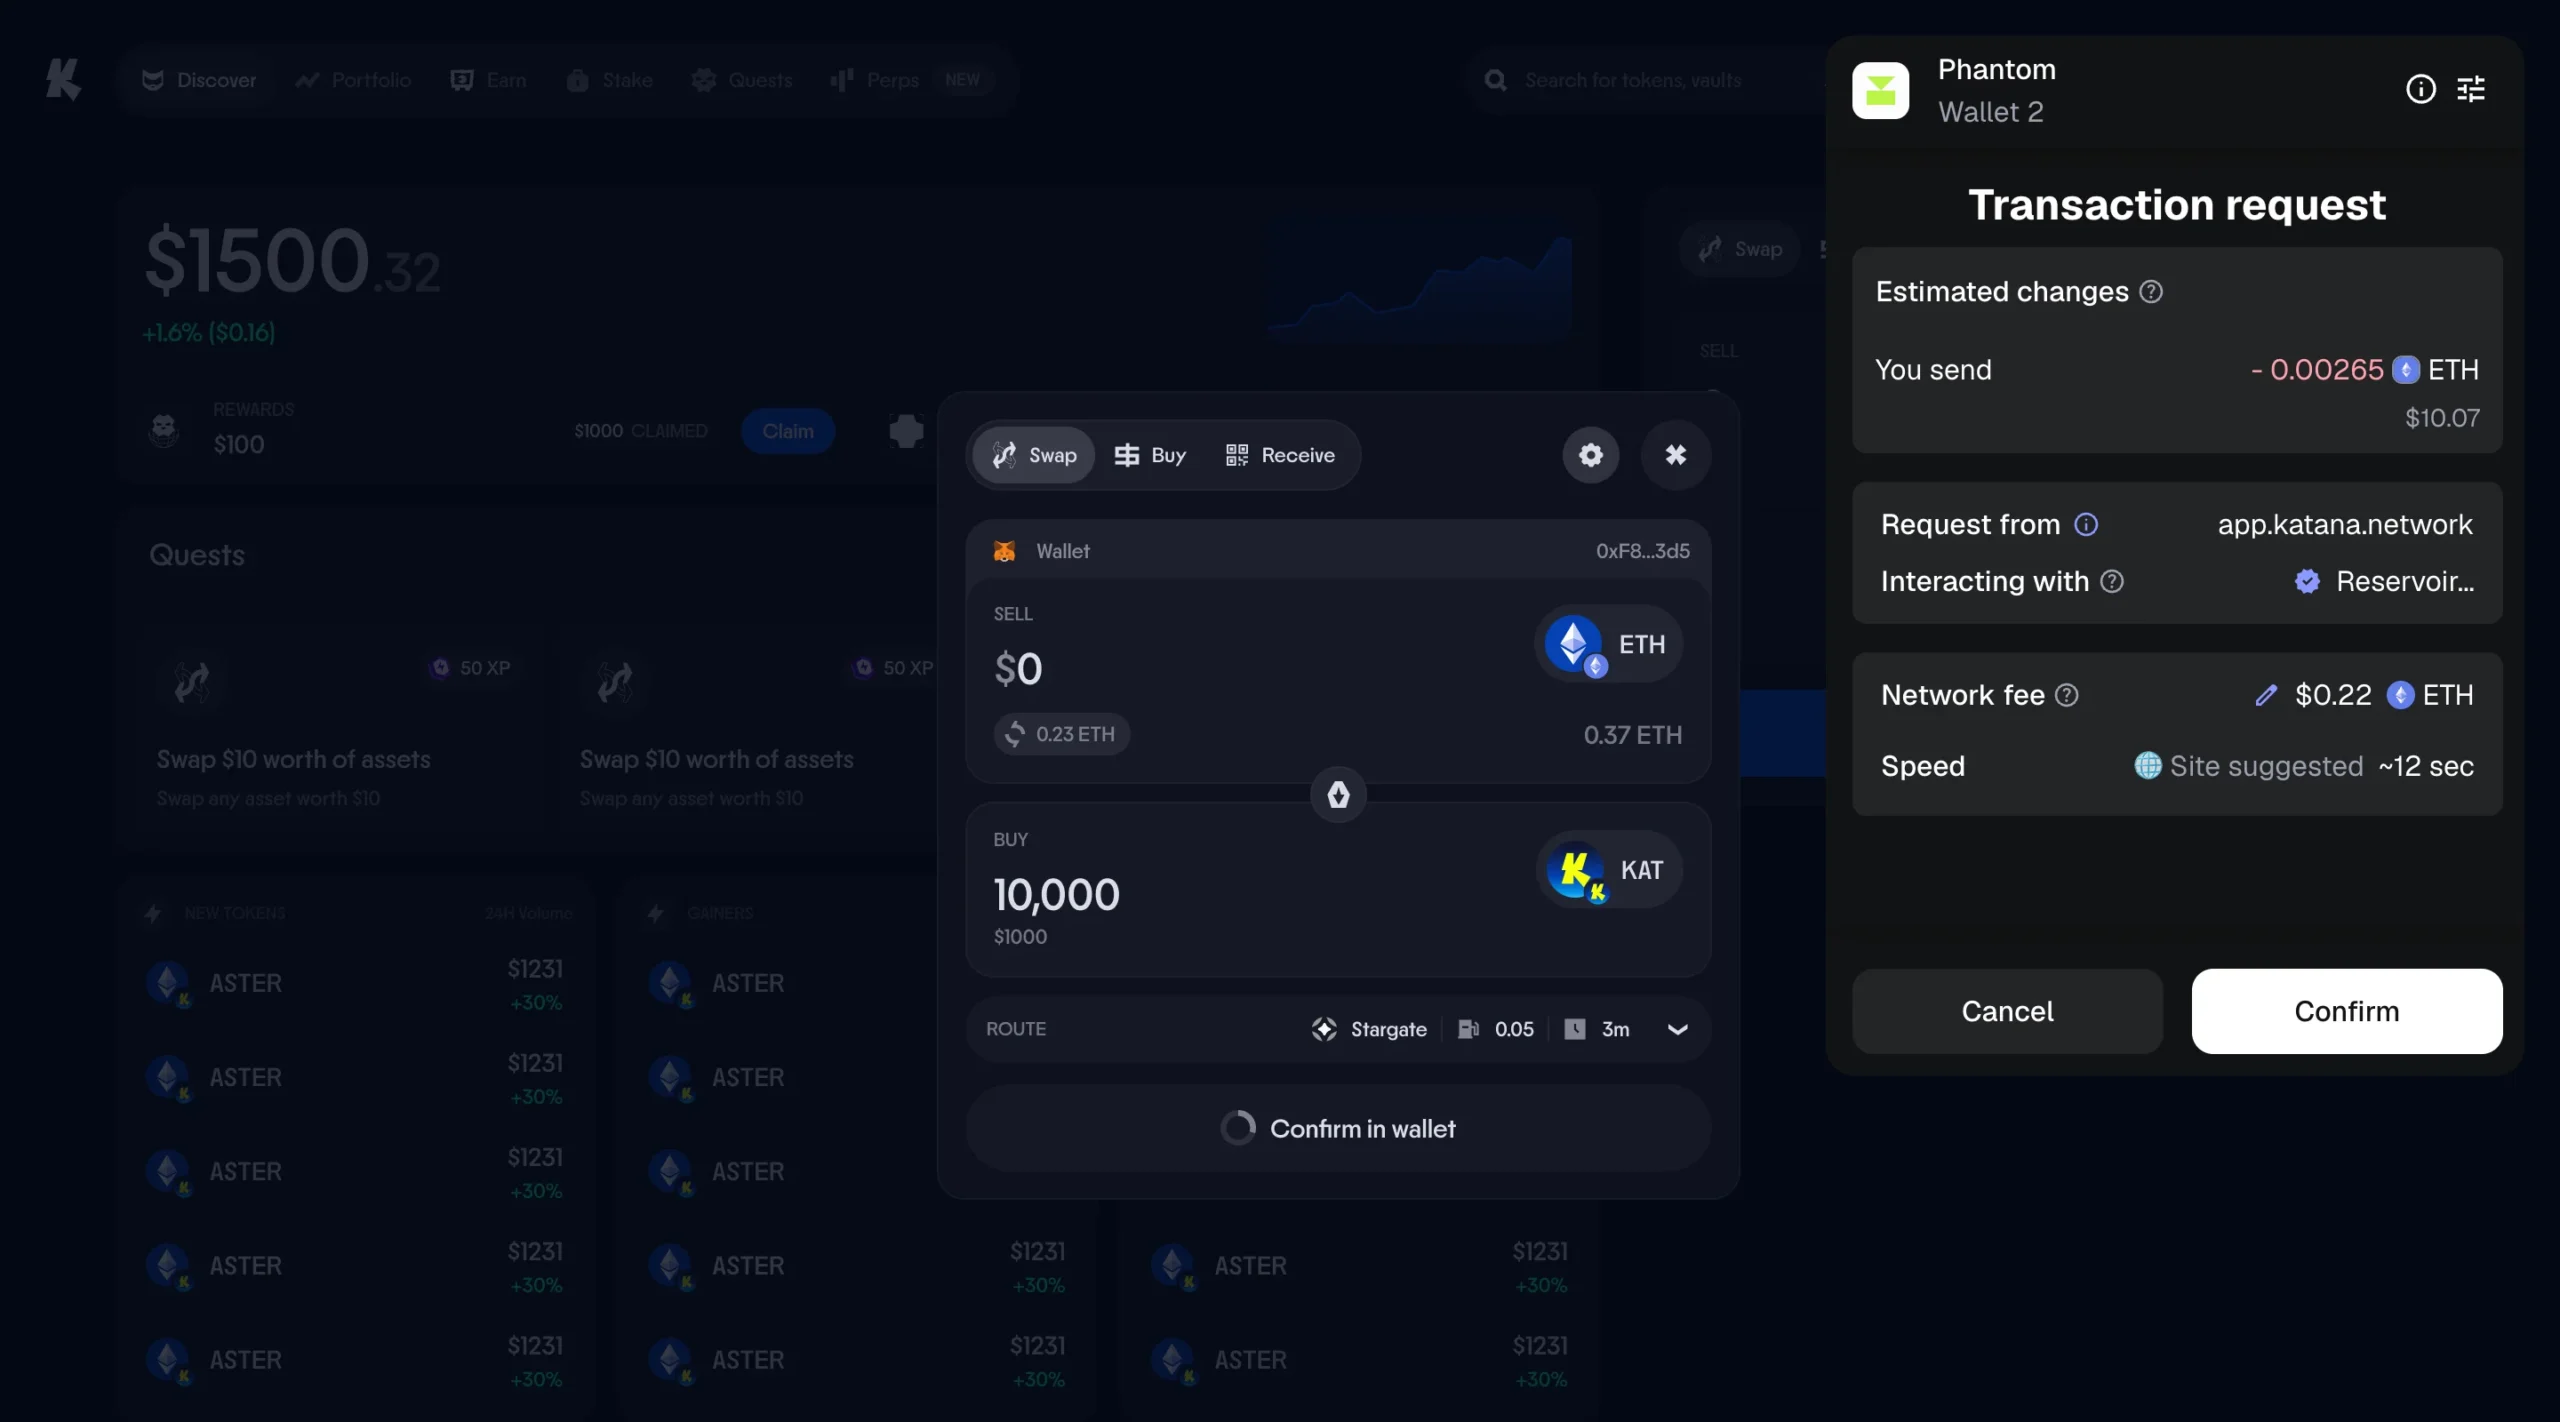
Task: Click the Reservoir verified badge icon
Action: [2307, 581]
